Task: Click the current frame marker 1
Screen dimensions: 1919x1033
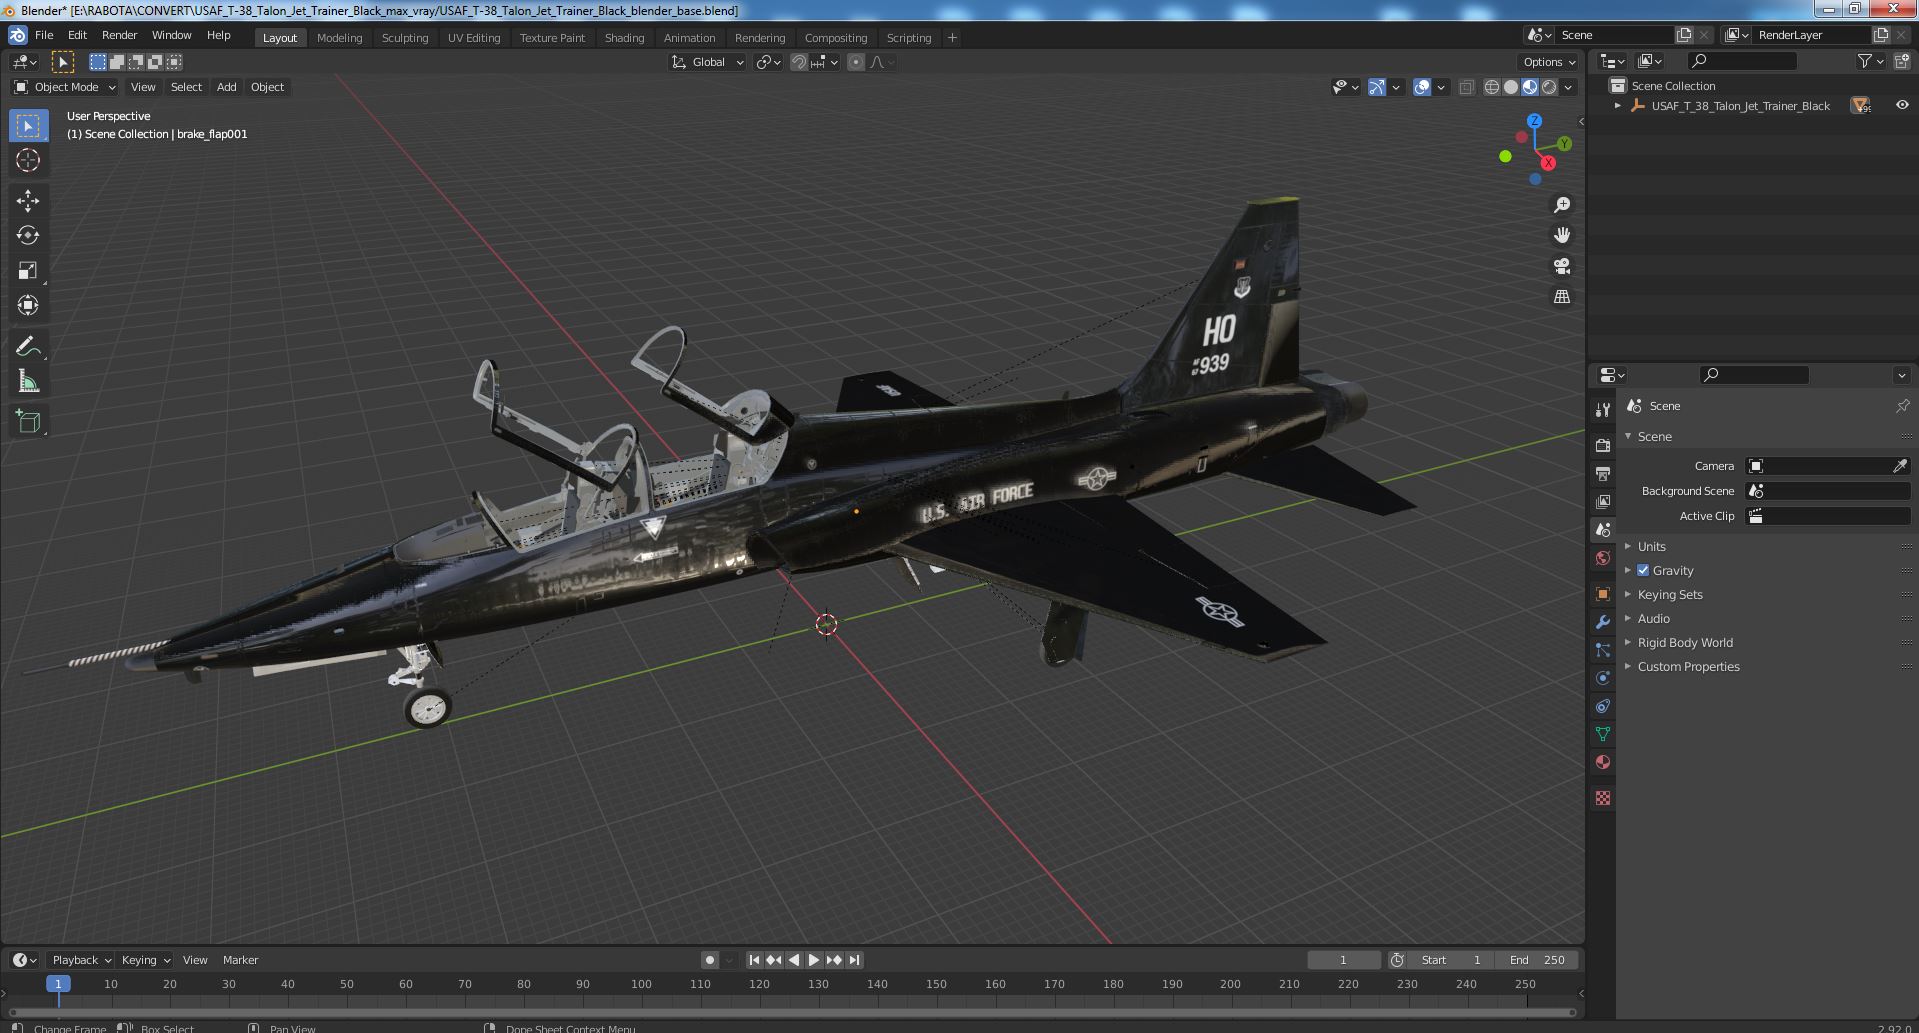Action: [58, 984]
